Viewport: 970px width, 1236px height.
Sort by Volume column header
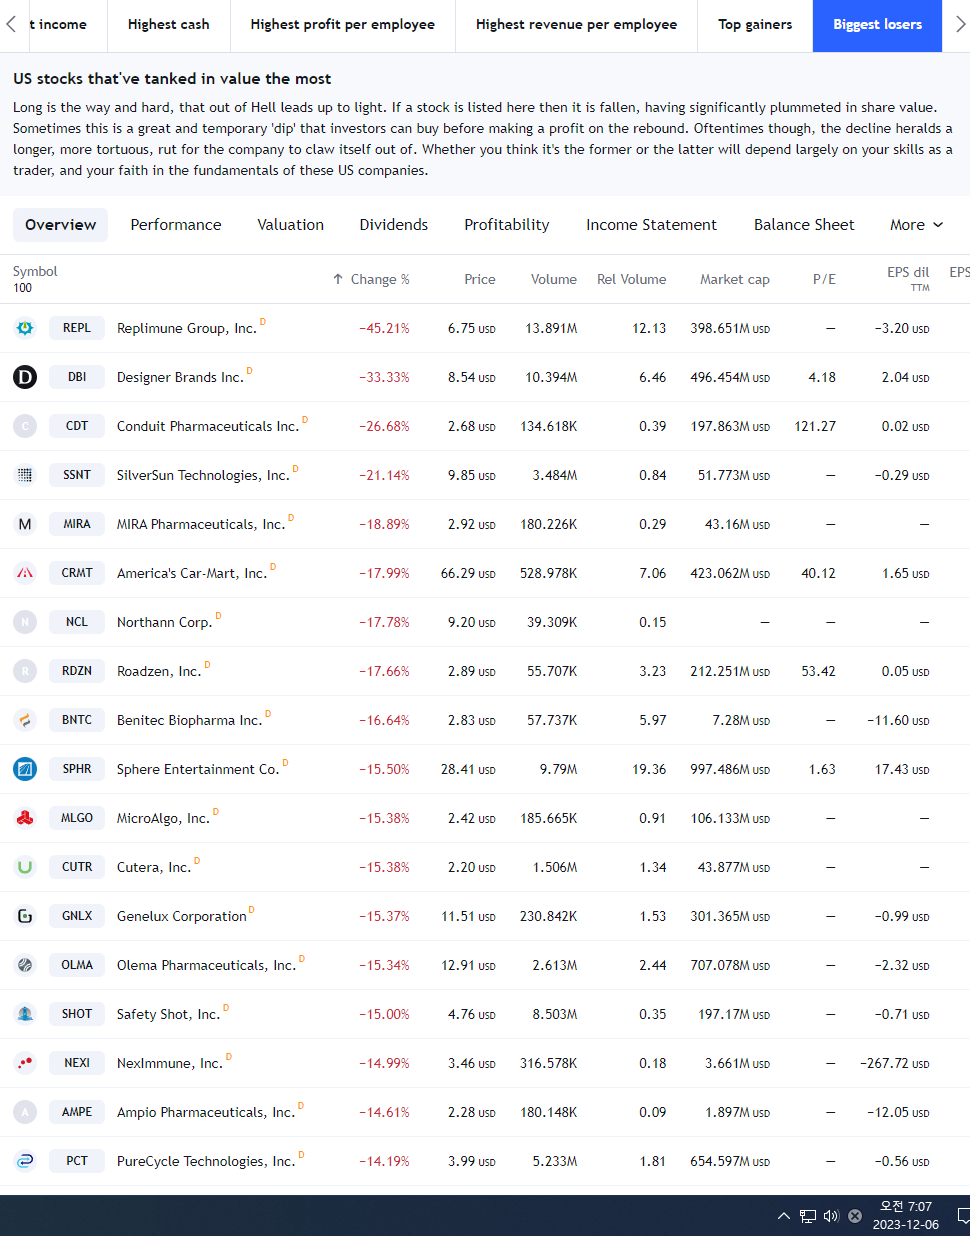(554, 279)
